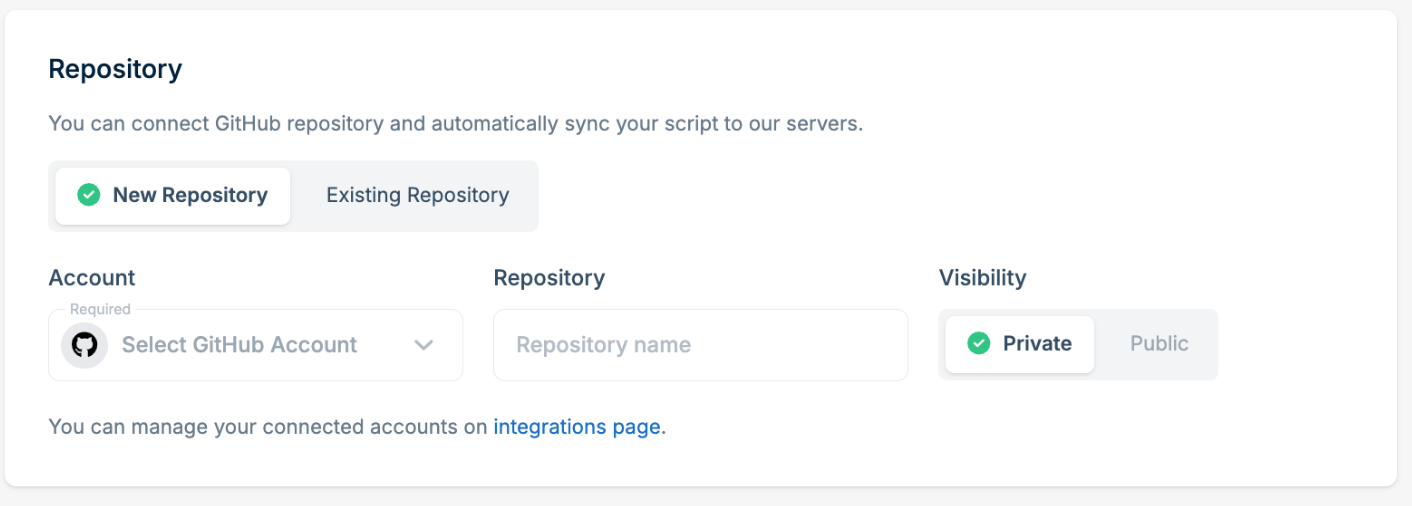
Task: Click the Repository section heading
Action: click(115, 69)
